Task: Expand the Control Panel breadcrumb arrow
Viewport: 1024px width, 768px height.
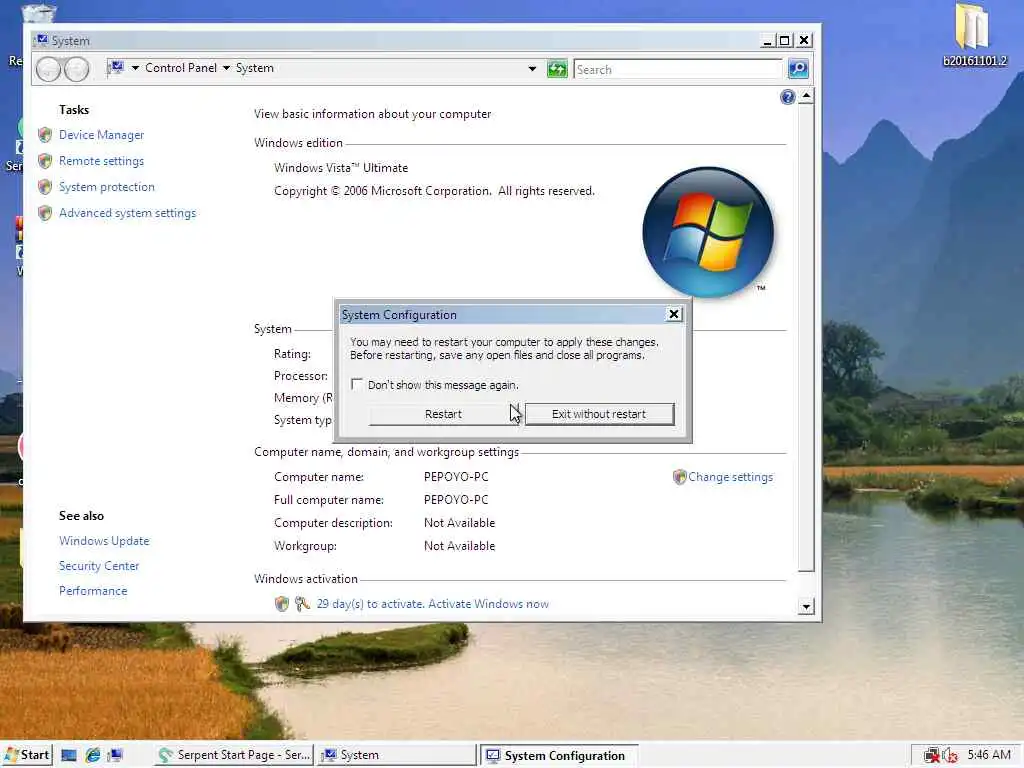Action: coord(226,68)
